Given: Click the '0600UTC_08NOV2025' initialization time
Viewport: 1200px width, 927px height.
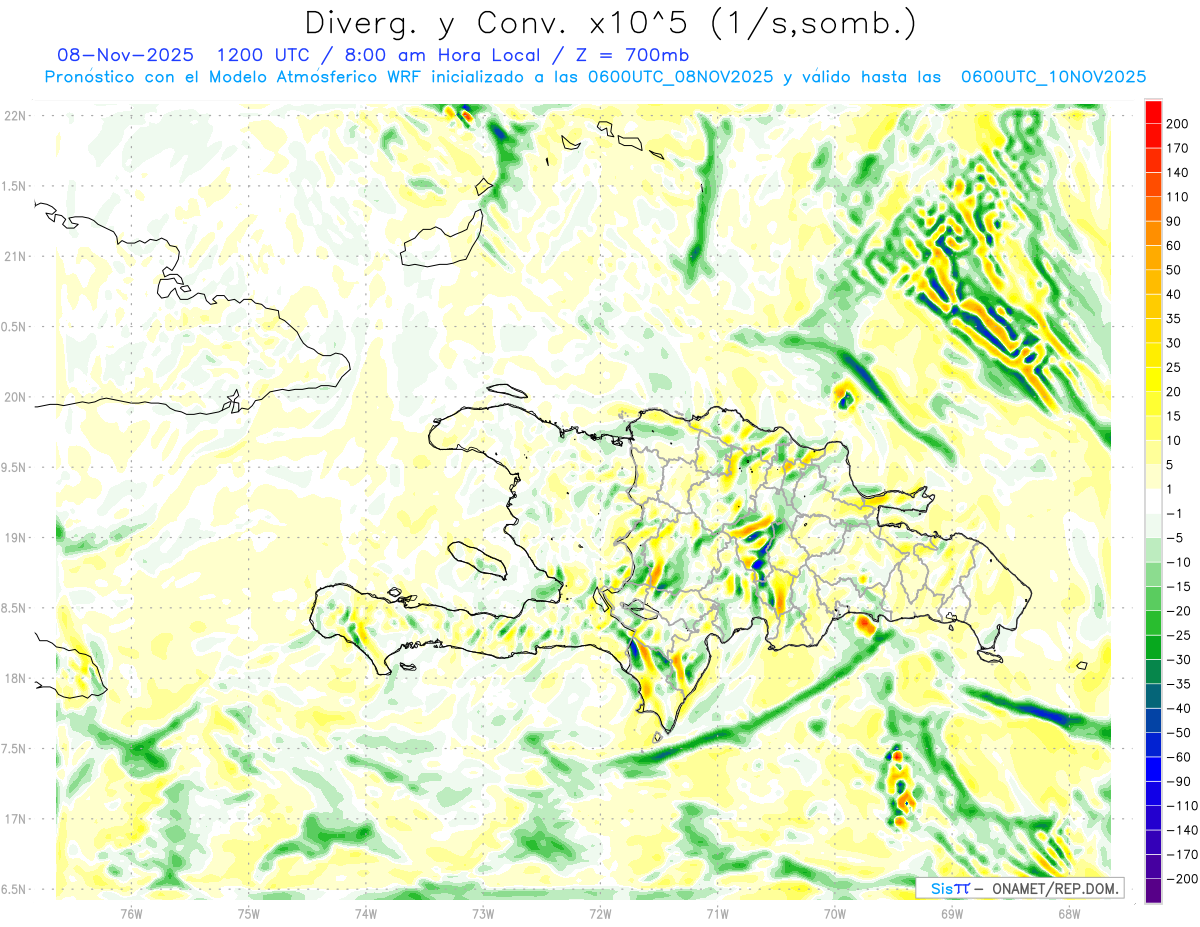Looking at the screenshot, I should [x=681, y=77].
